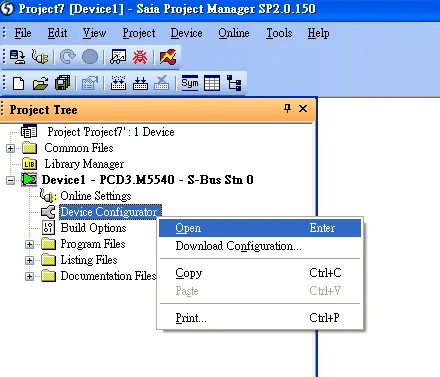The height and width of the screenshot is (377, 440).
Task: Open the Online menu
Action: pyautogui.click(x=234, y=33)
